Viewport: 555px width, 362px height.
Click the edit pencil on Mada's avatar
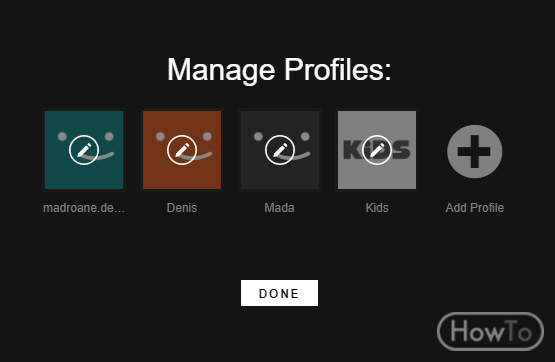pyautogui.click(x=280, y=150)
